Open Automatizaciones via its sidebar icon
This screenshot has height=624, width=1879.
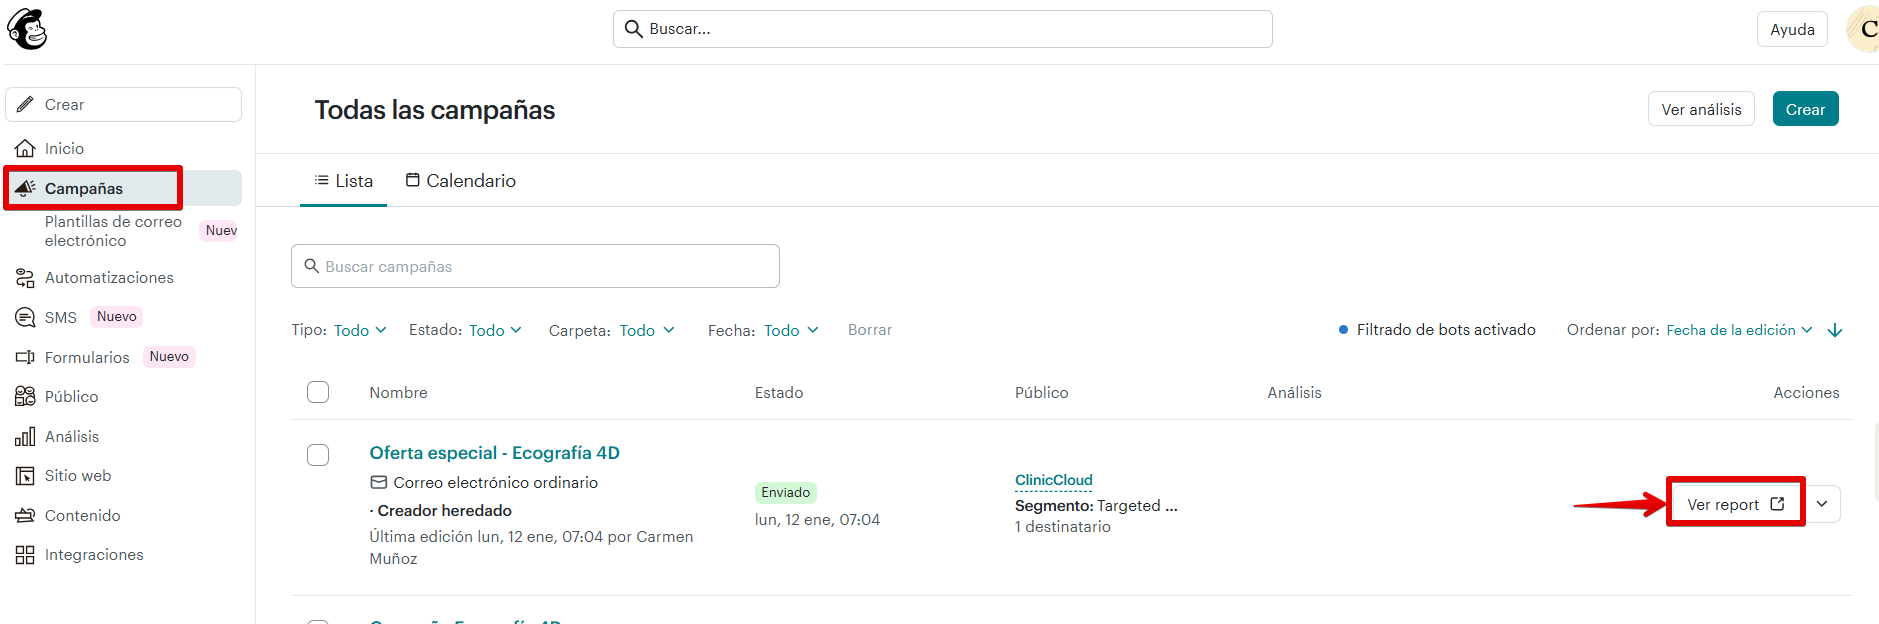point(25,278)
